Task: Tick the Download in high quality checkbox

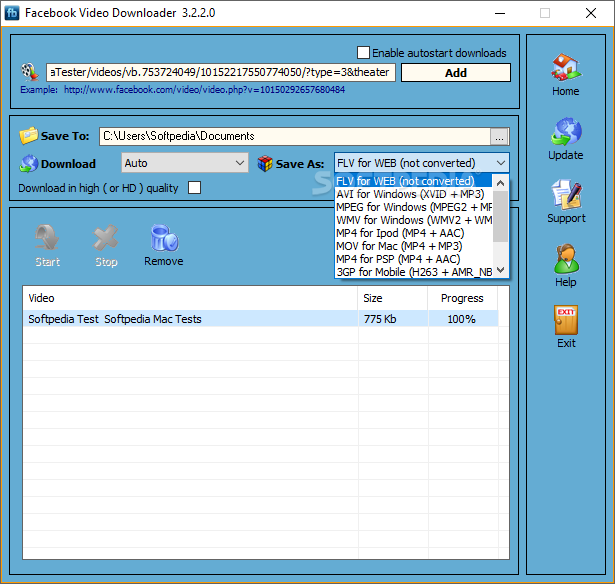Action: point(194,188)
